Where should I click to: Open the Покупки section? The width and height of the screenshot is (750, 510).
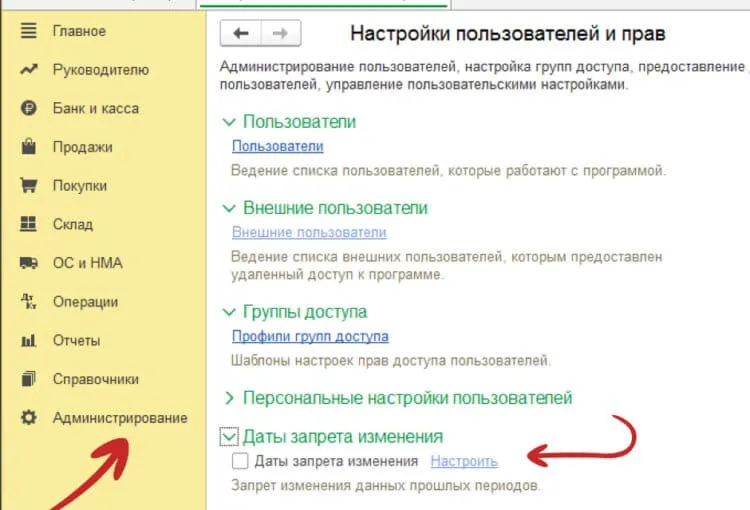tap(79, 186)
